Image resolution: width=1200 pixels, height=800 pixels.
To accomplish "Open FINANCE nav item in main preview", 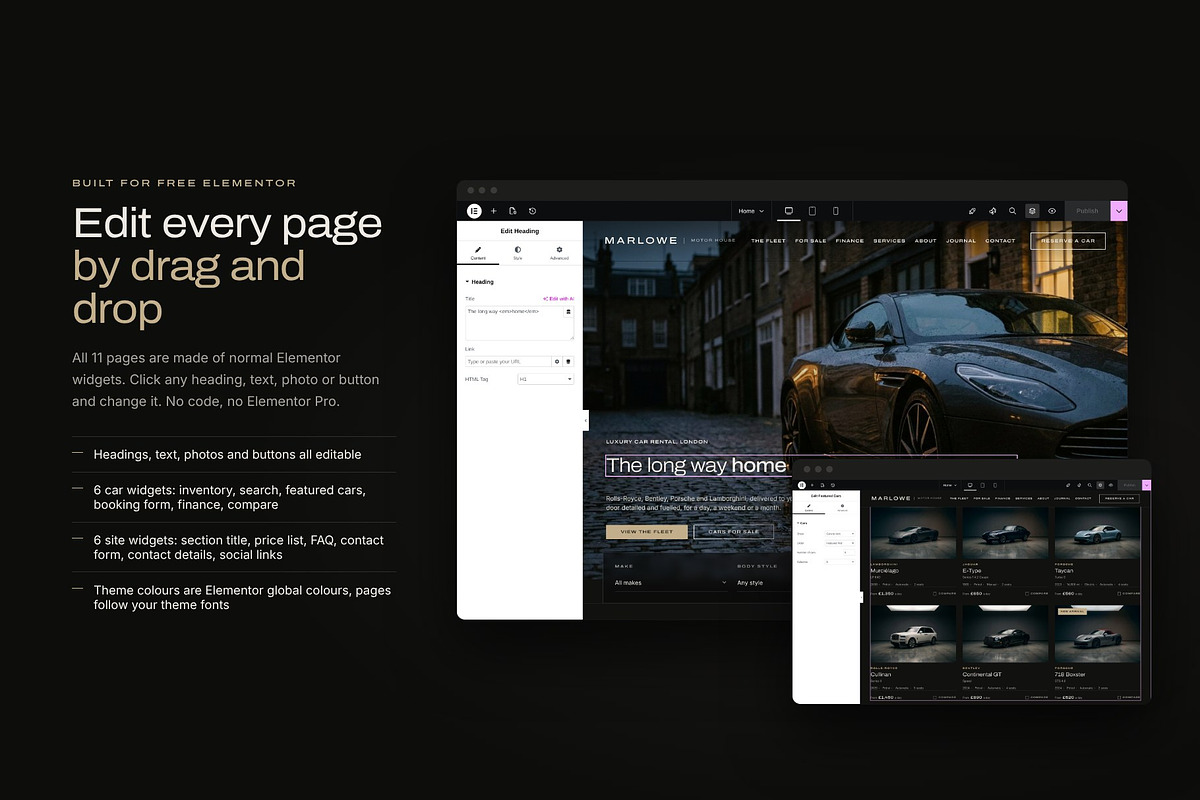I will [x=850, y=241].
